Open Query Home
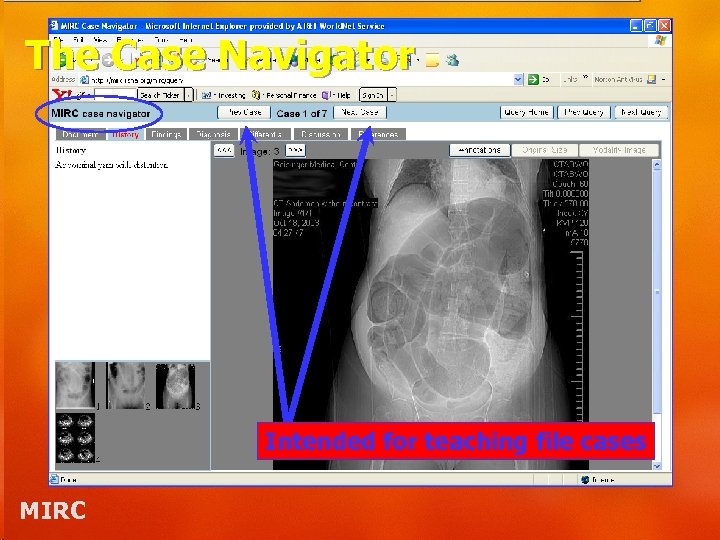Image resolution: width=720 pixels, height=540 pixels. click(x=526, y=112)
